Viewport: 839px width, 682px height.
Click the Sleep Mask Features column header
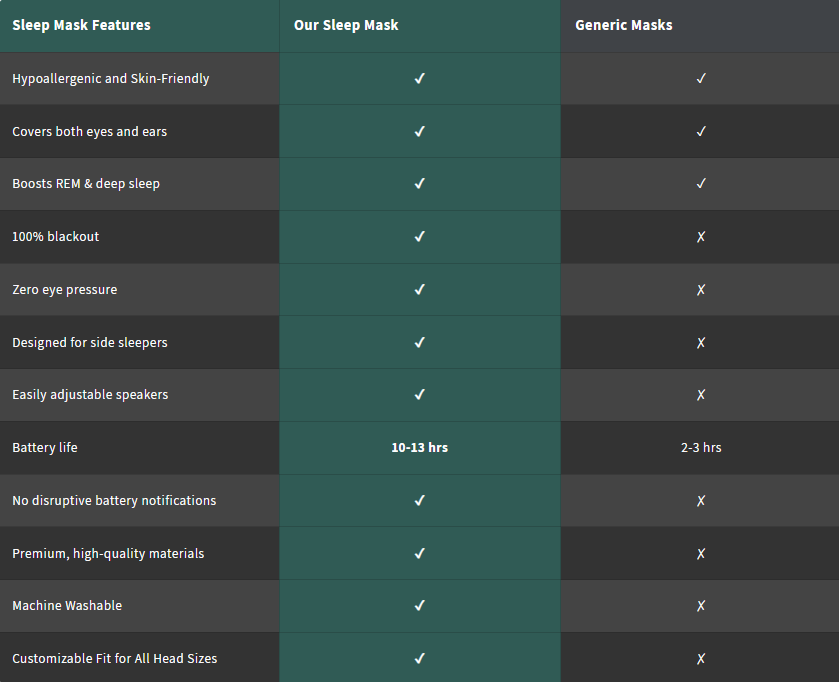point(81,25)
